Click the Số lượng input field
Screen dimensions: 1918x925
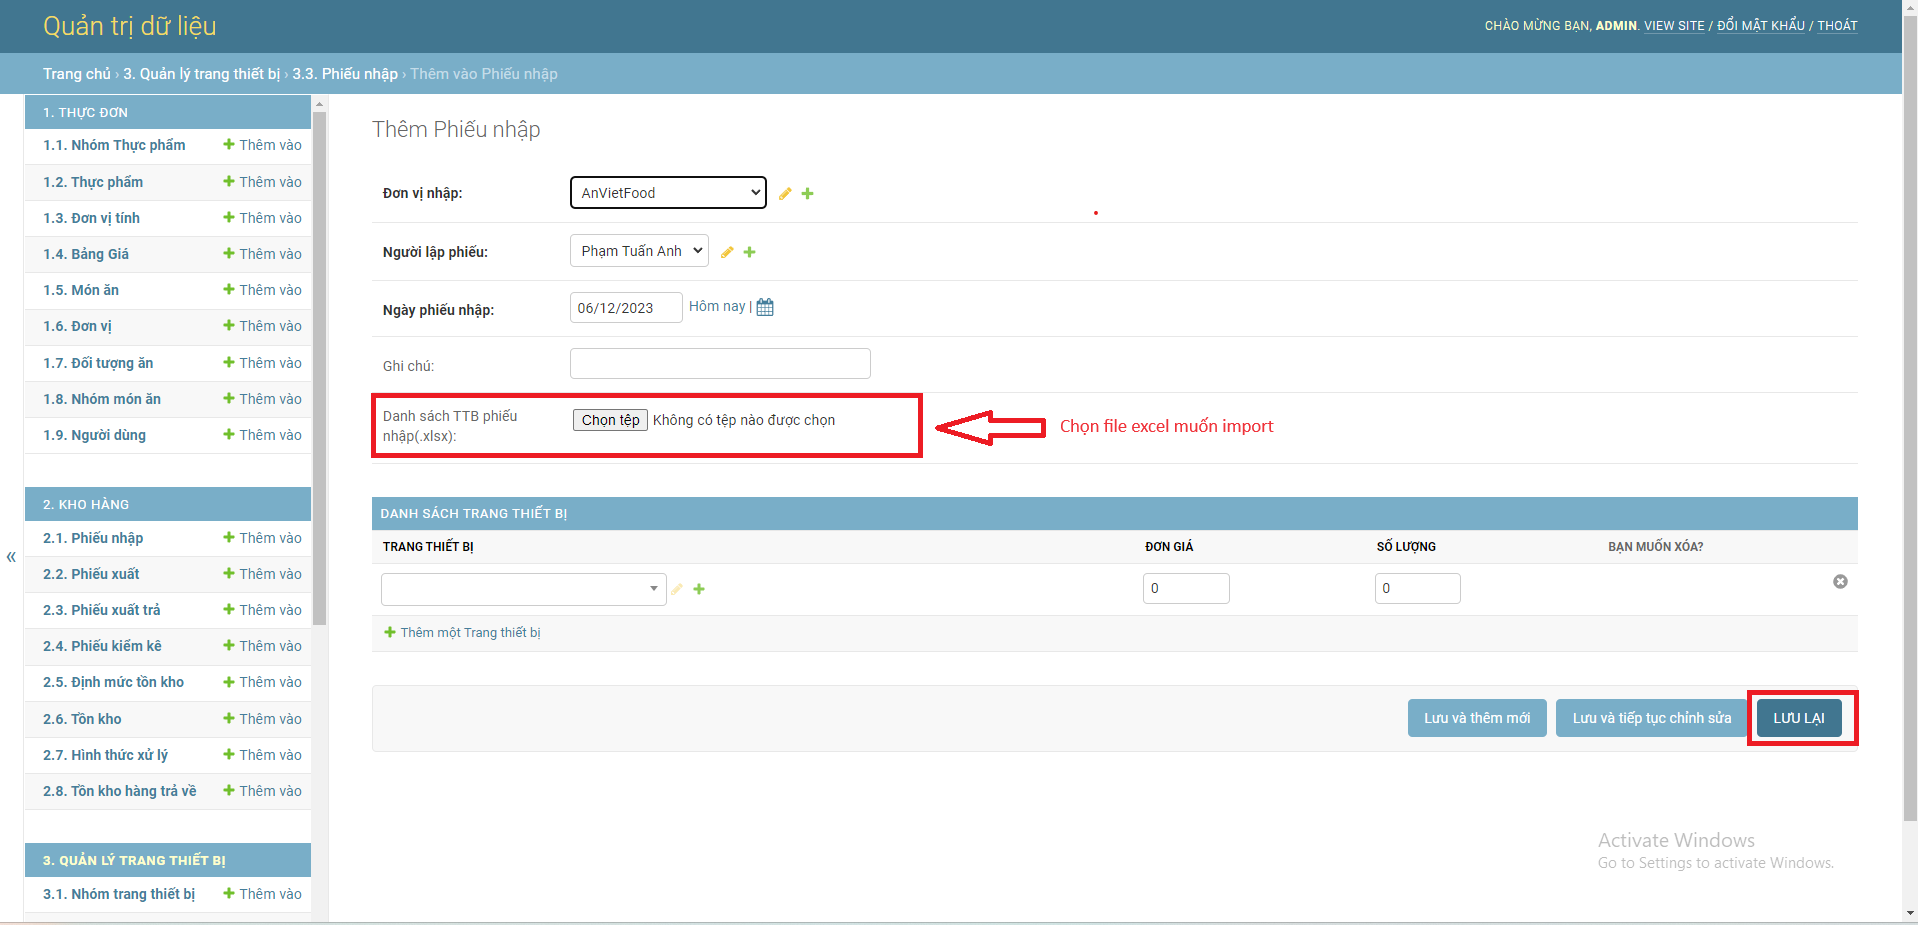coord(1416,588)
